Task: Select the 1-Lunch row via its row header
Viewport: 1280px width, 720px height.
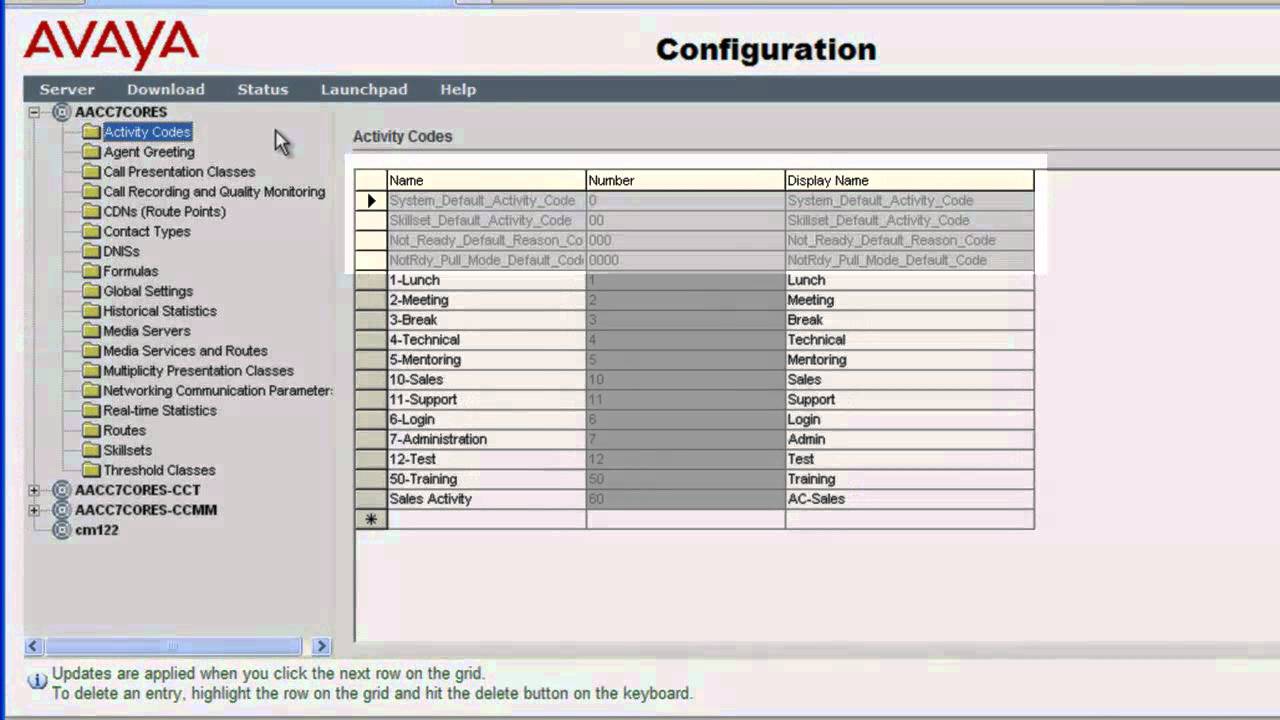Action: point(371,280)
